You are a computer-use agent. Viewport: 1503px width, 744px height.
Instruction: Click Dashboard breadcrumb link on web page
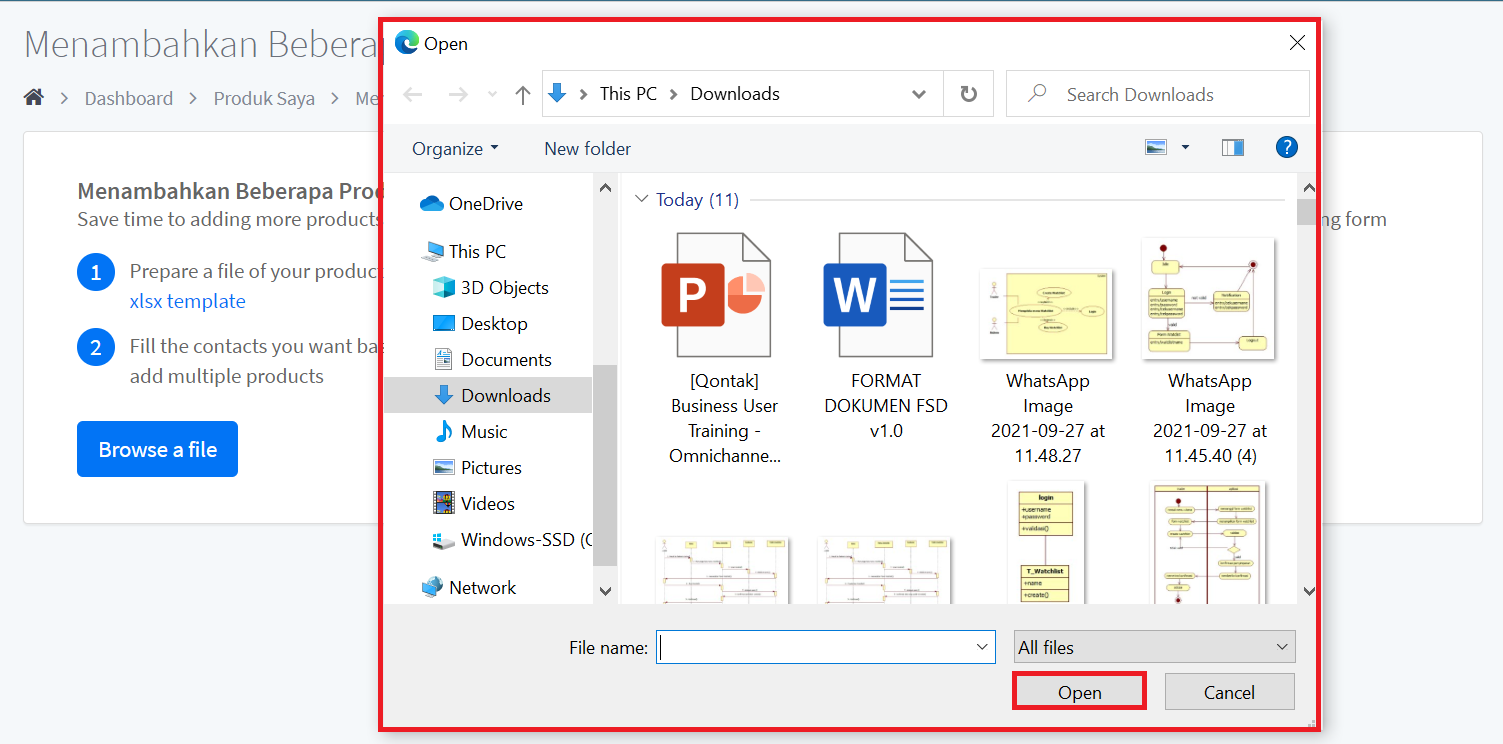(128, 98)
